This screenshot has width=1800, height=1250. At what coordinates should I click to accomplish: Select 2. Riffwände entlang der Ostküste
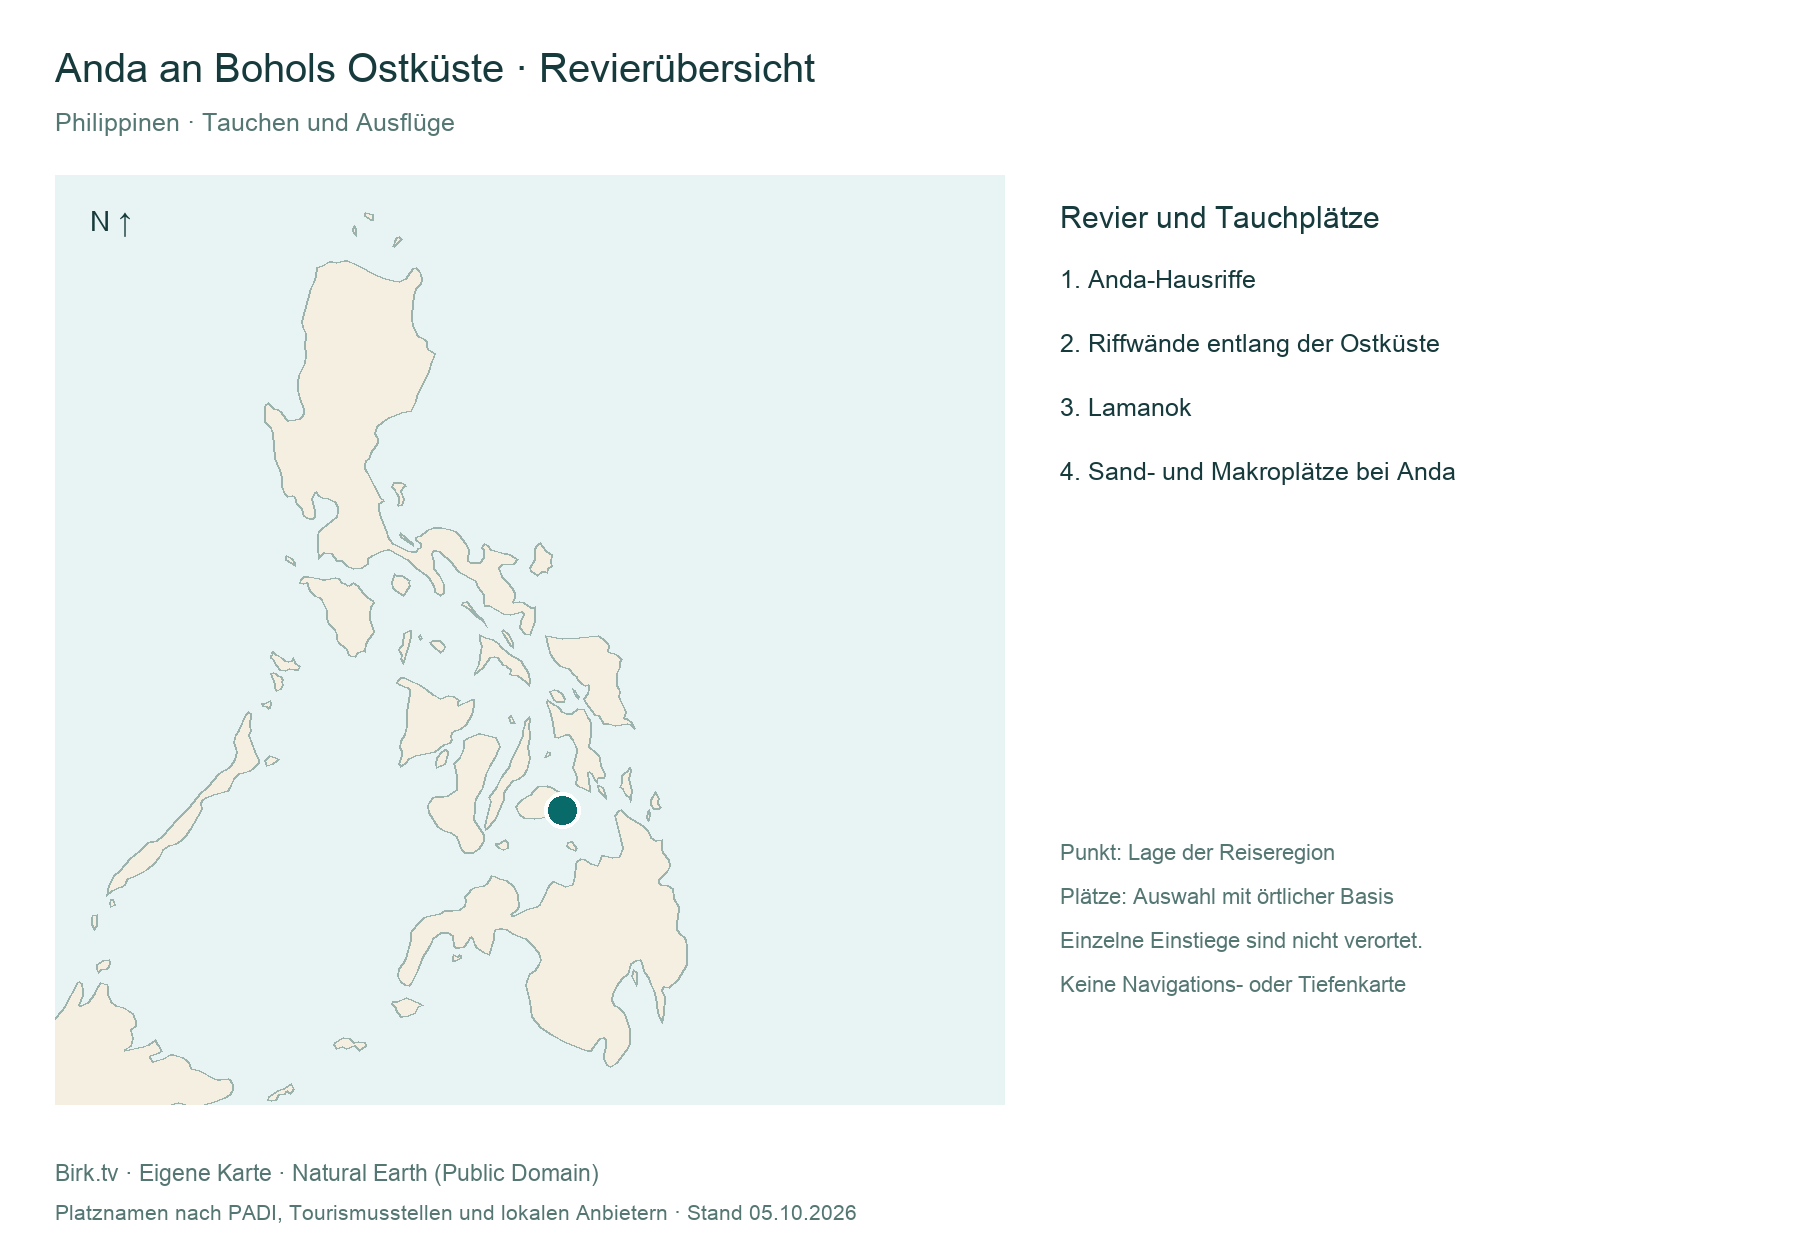(1249, 344)
